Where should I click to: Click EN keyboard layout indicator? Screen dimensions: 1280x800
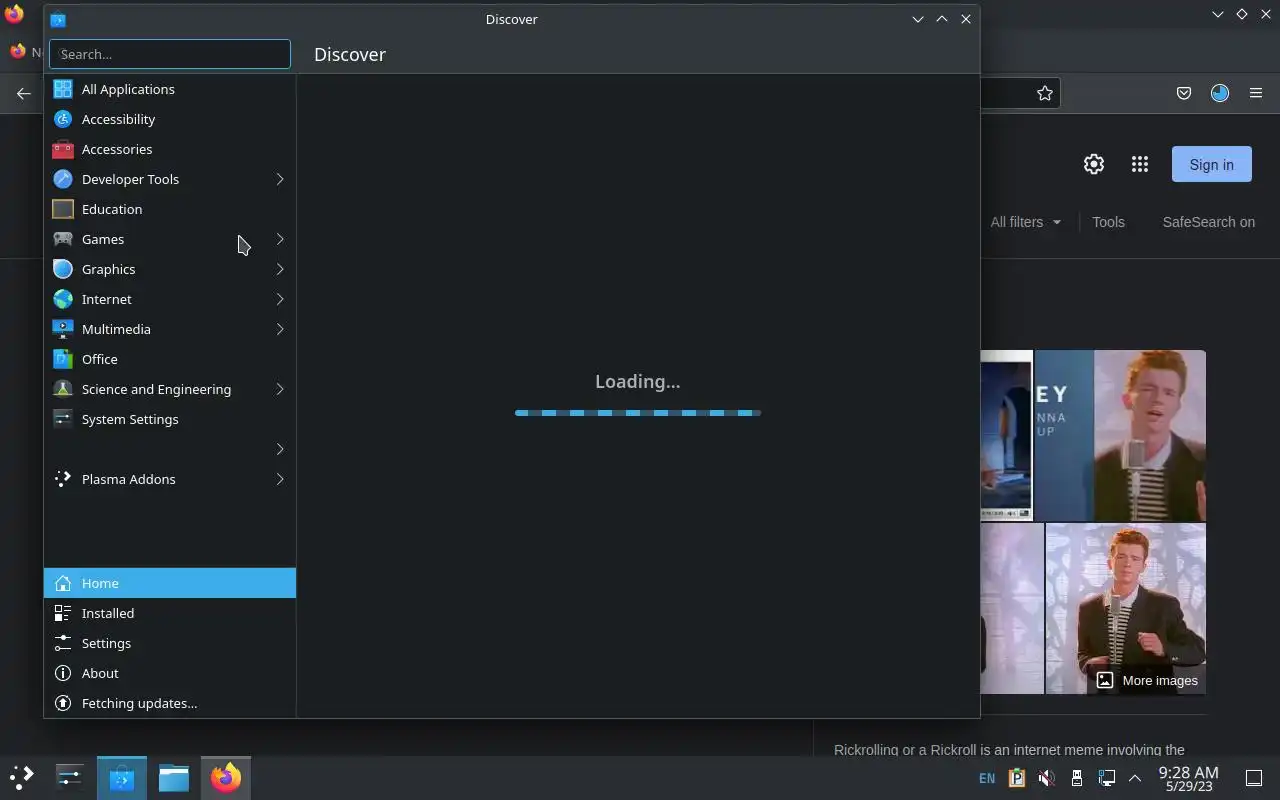coord(987,778)
